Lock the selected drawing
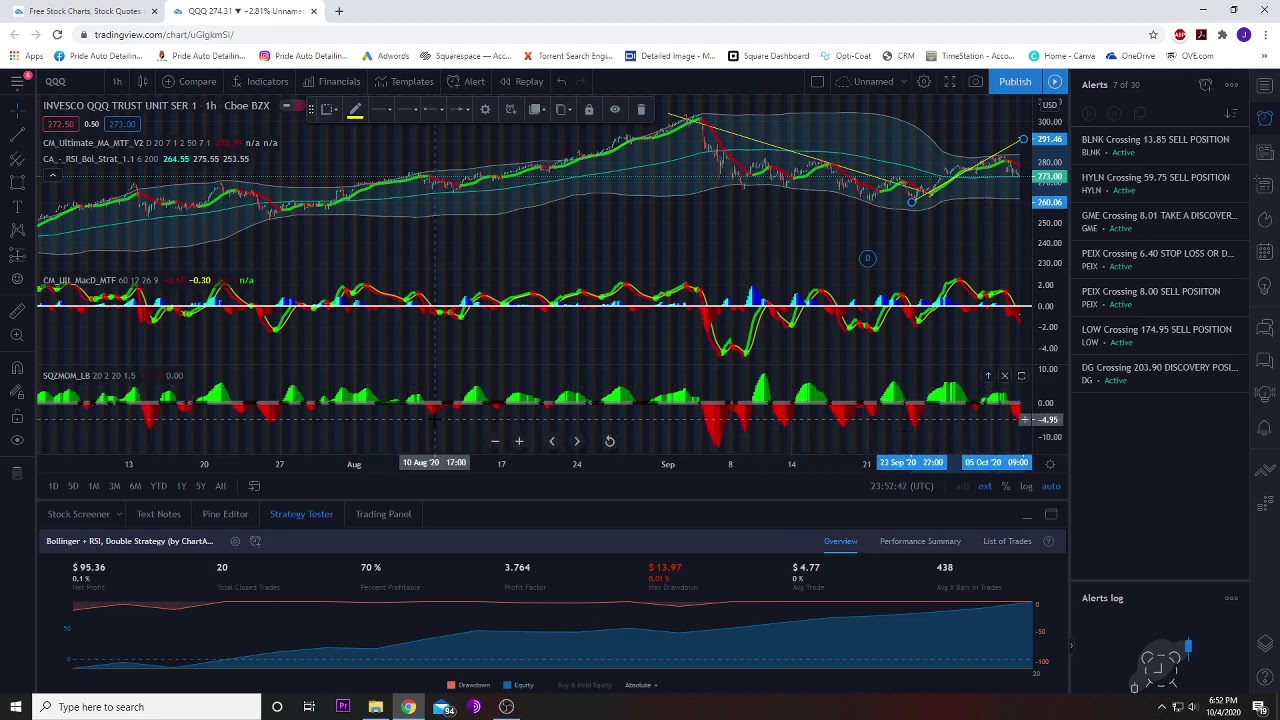The height and width of the screenshot is (720, 1280). [x=589, y=109]
